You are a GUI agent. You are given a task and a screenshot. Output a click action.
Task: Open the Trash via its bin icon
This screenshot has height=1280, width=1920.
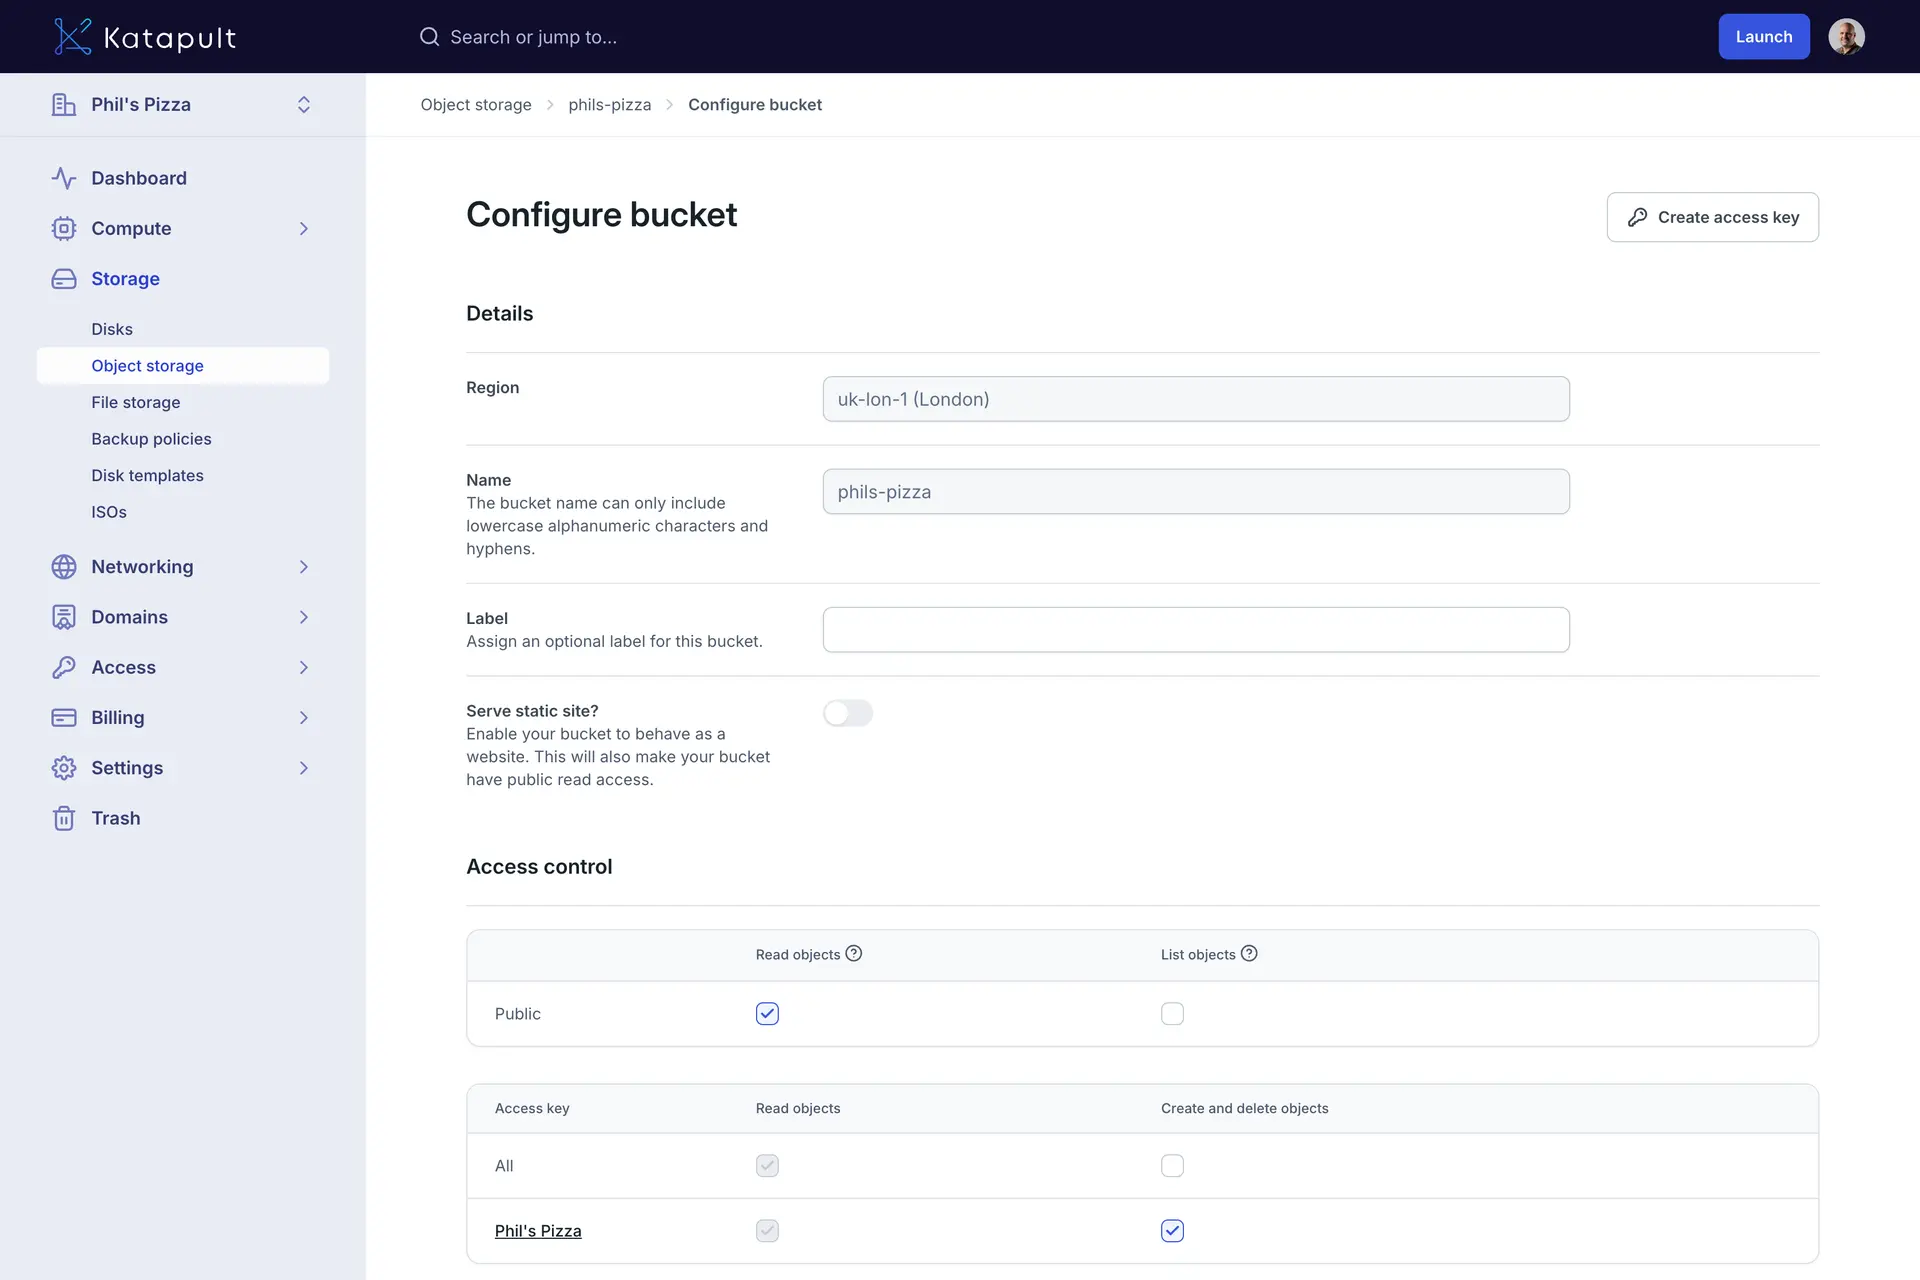63,818
